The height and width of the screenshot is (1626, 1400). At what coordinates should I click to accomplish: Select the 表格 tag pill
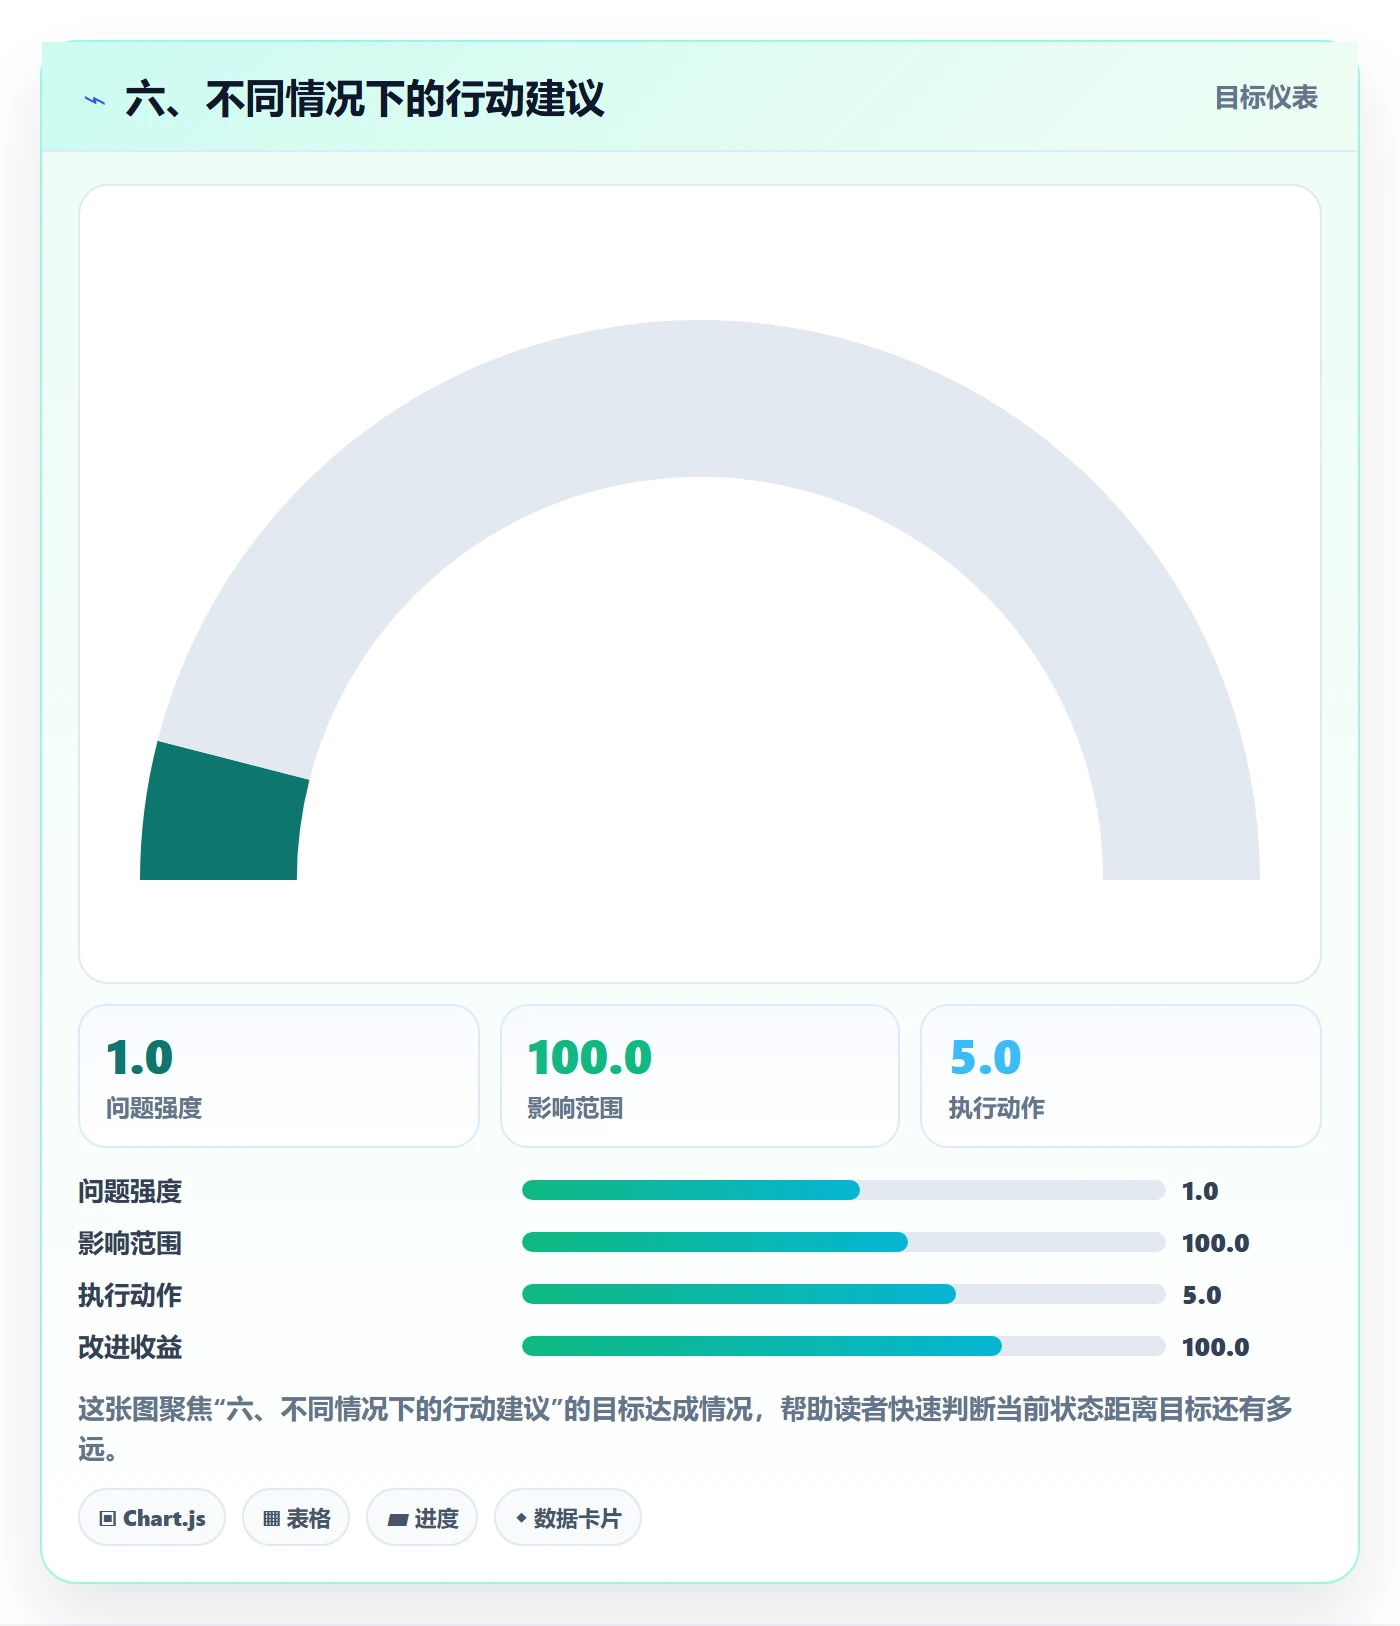tap(296, 1518)
